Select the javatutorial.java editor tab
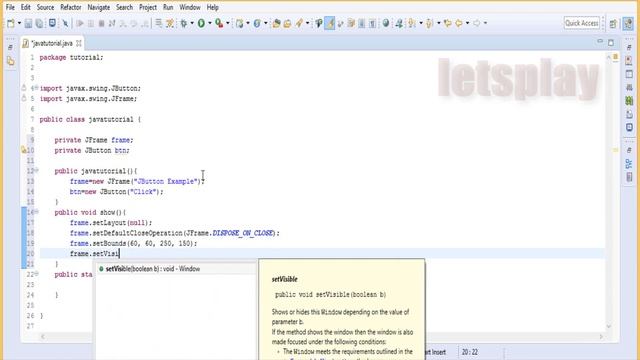Screen dimensions: 640x360 (51, 43)
